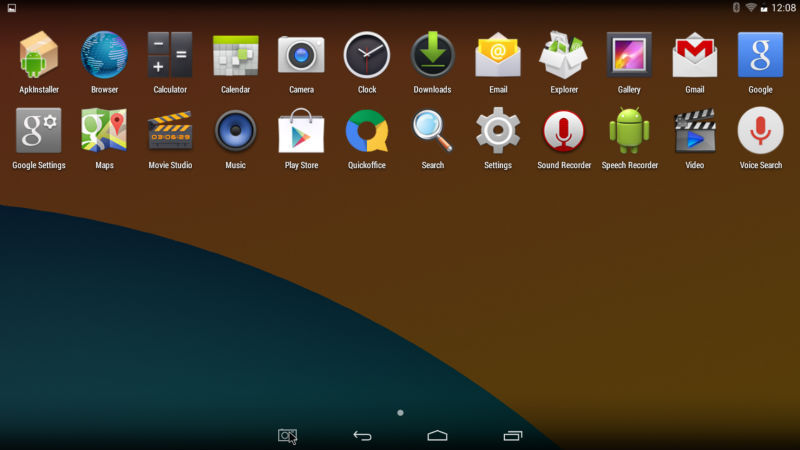This screenshot has width=800, height=450.
Task: Launch the Gmail app
Action: click(695, 55)
